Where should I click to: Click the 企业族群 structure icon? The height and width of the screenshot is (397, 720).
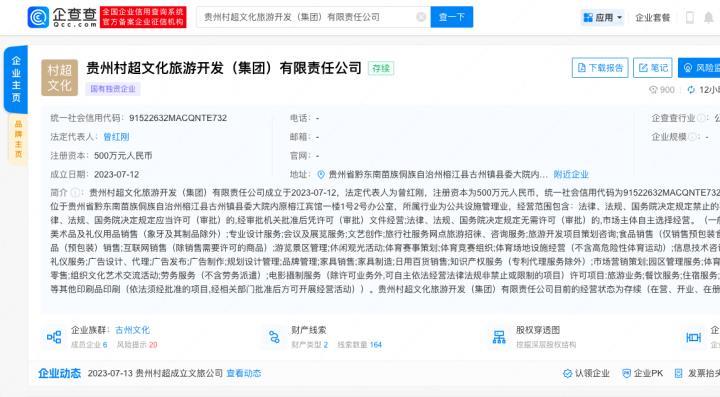pyautogui.click(x=54, y=337)
